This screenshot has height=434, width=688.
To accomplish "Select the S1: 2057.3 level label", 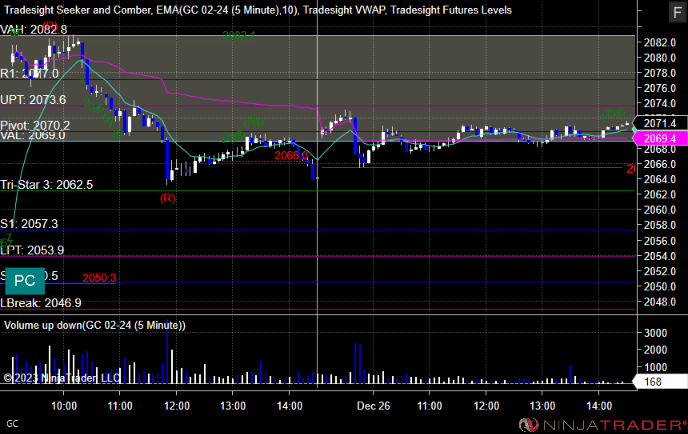I will (x=29, y=224).
